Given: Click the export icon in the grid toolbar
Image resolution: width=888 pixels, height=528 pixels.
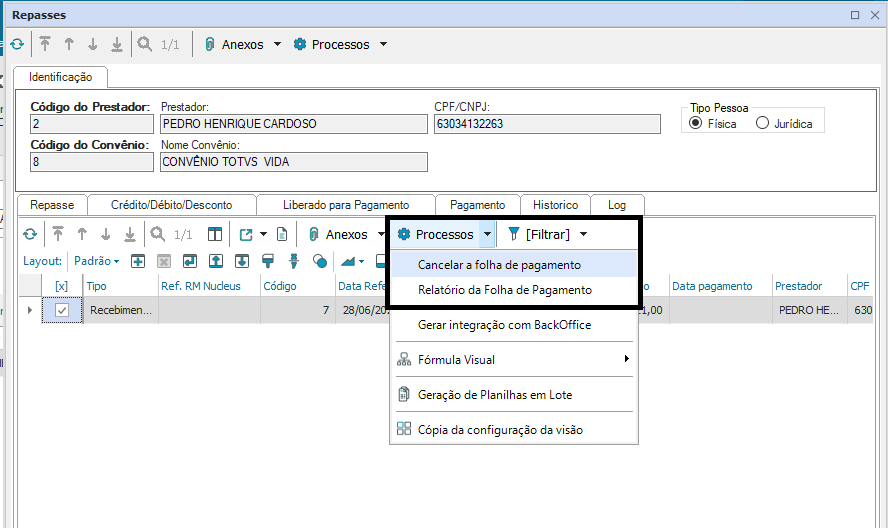Looking at the screenshot, I should pos(246,234).
